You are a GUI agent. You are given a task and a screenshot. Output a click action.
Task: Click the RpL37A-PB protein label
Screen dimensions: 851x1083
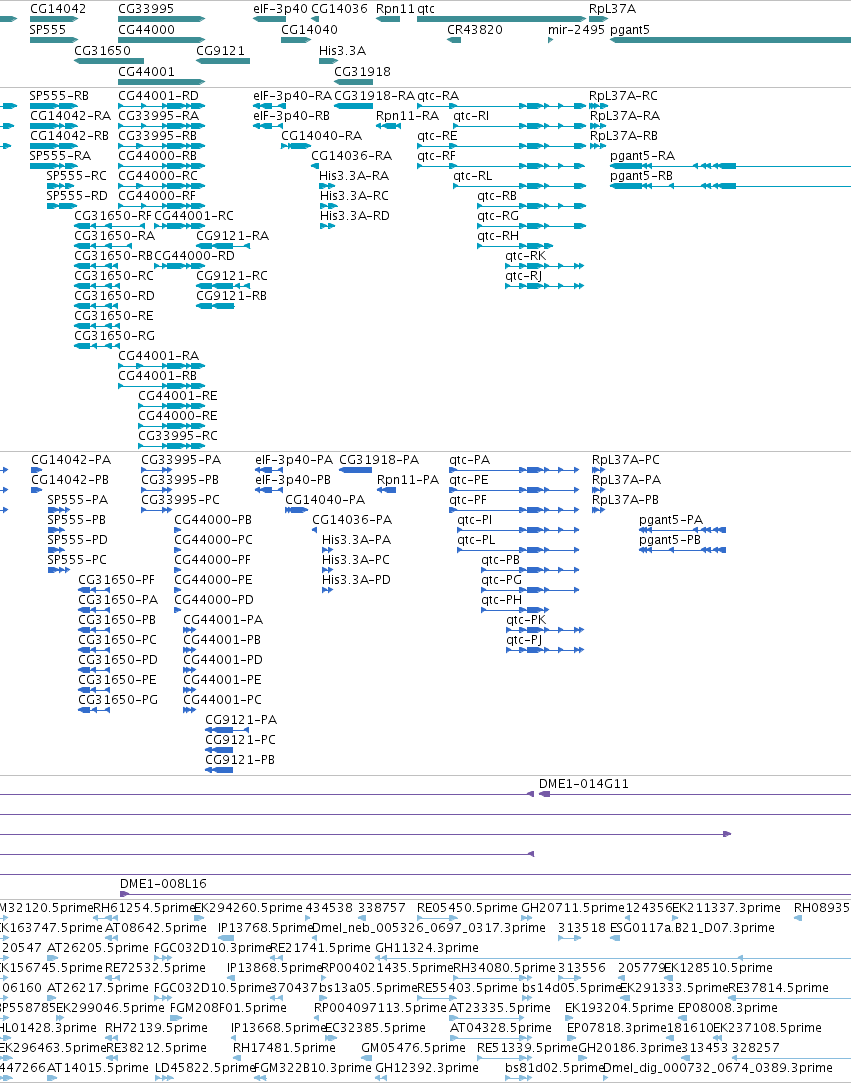(625, 500)
